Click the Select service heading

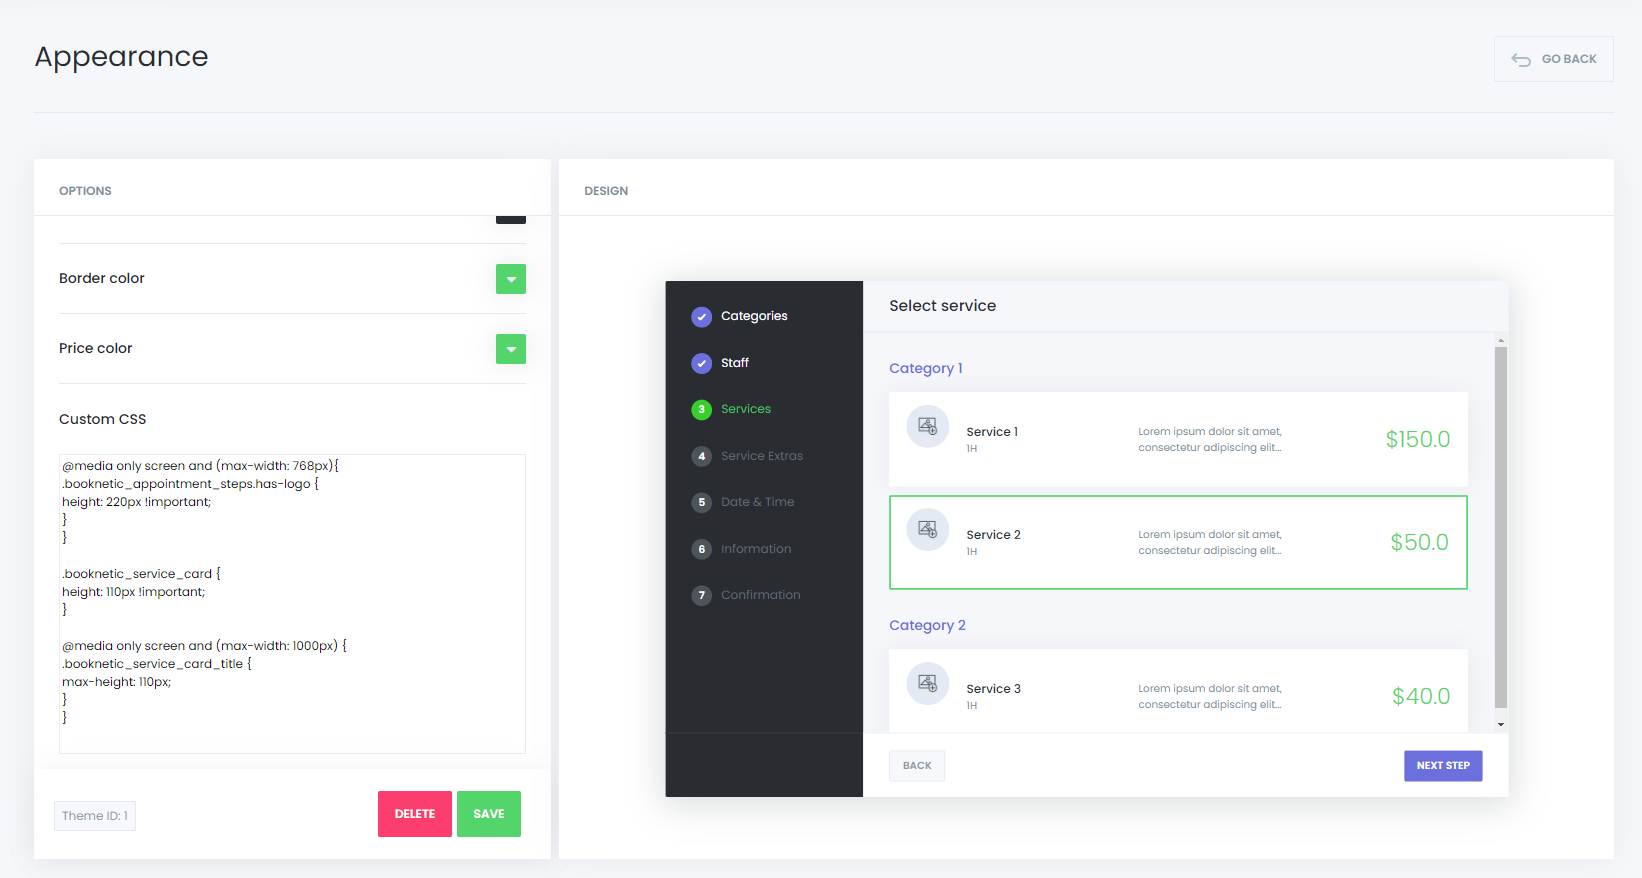(x=943, y=306)
